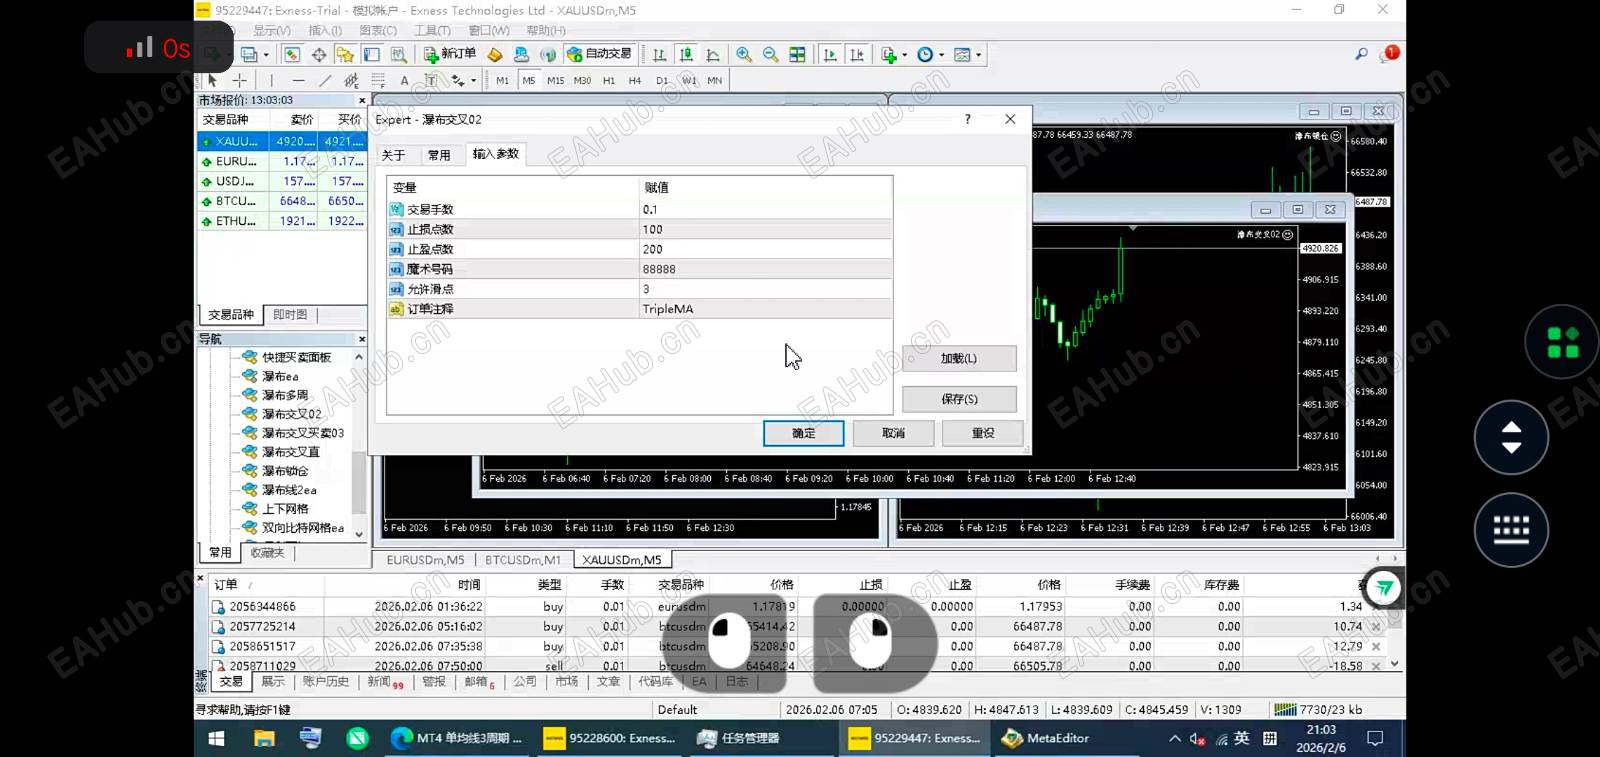Zoom in on the chart
The image size is (1600, 757).
pos(744,55)
